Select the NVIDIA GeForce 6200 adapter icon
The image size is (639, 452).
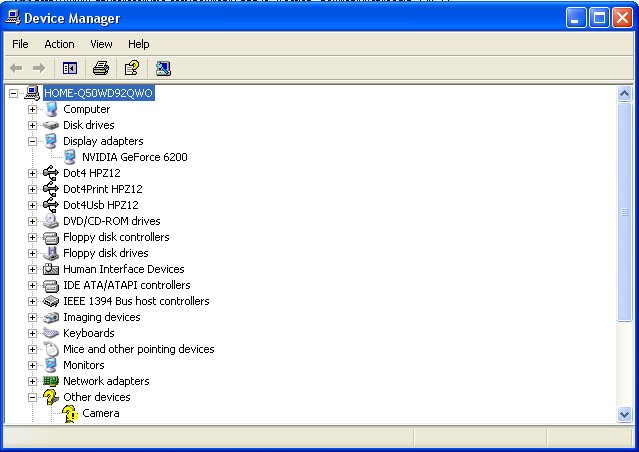tap(70, 157)
